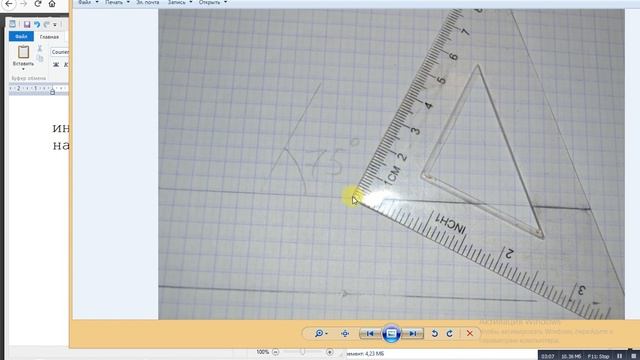Go to the browser home page
Image resolution: width=640 pixels, height=360 pixels.
point(52,4)
